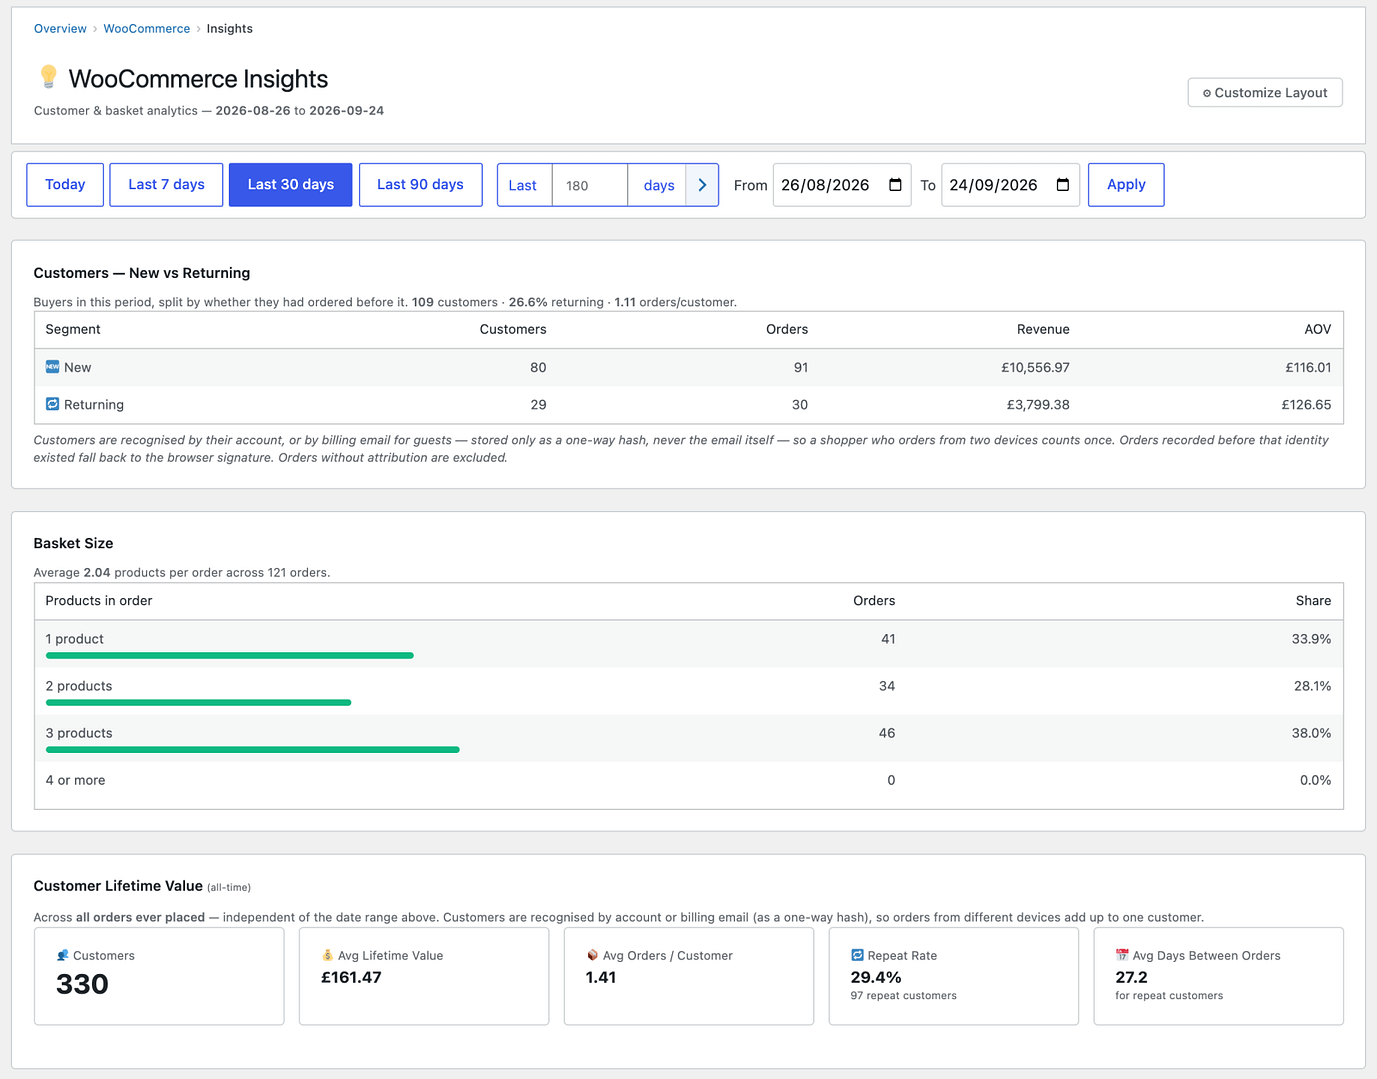Click the Segment column header
This screenshot has height=1079, width=1377.
[x=73, y=329]
